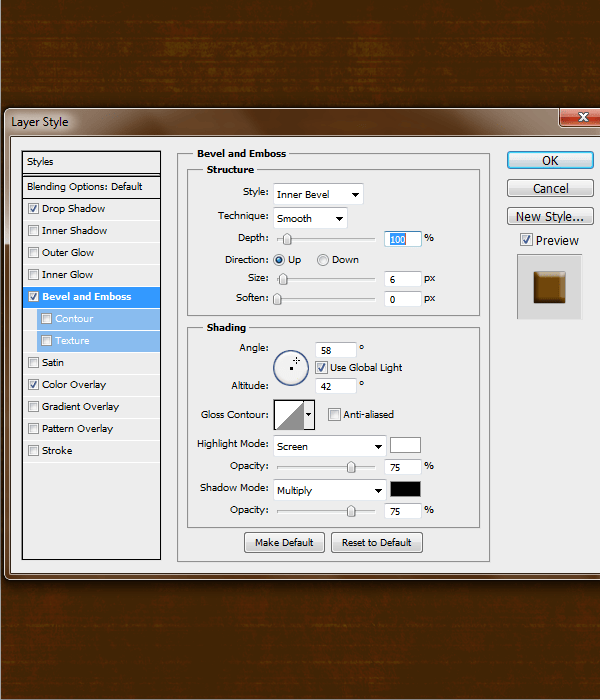Uncheck the Bevel and Emboss checkbox
Viewport: 600px width, 700px height.
pos(33,296)
